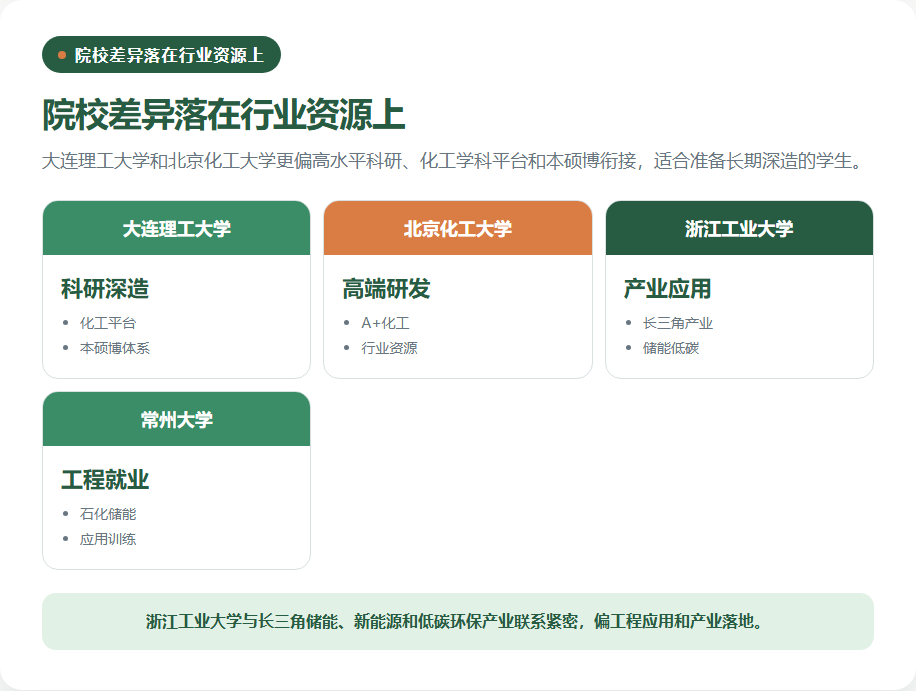Select the large heading 院校差异落在行业资源上
This screenshot has width=916, height=691.
click(224, 114)
